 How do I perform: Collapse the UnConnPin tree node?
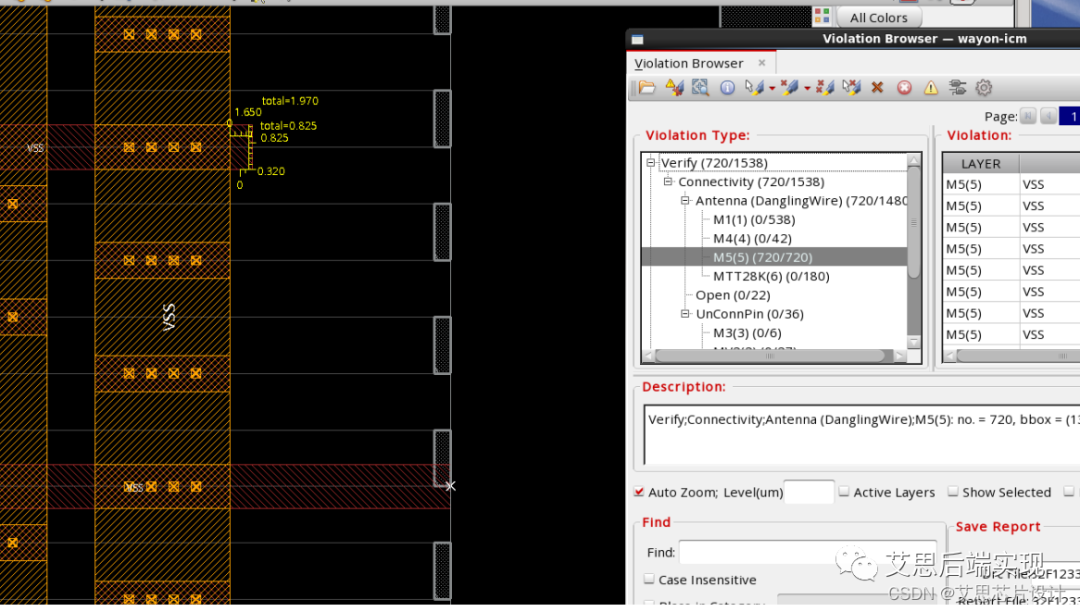coord(686,314)
